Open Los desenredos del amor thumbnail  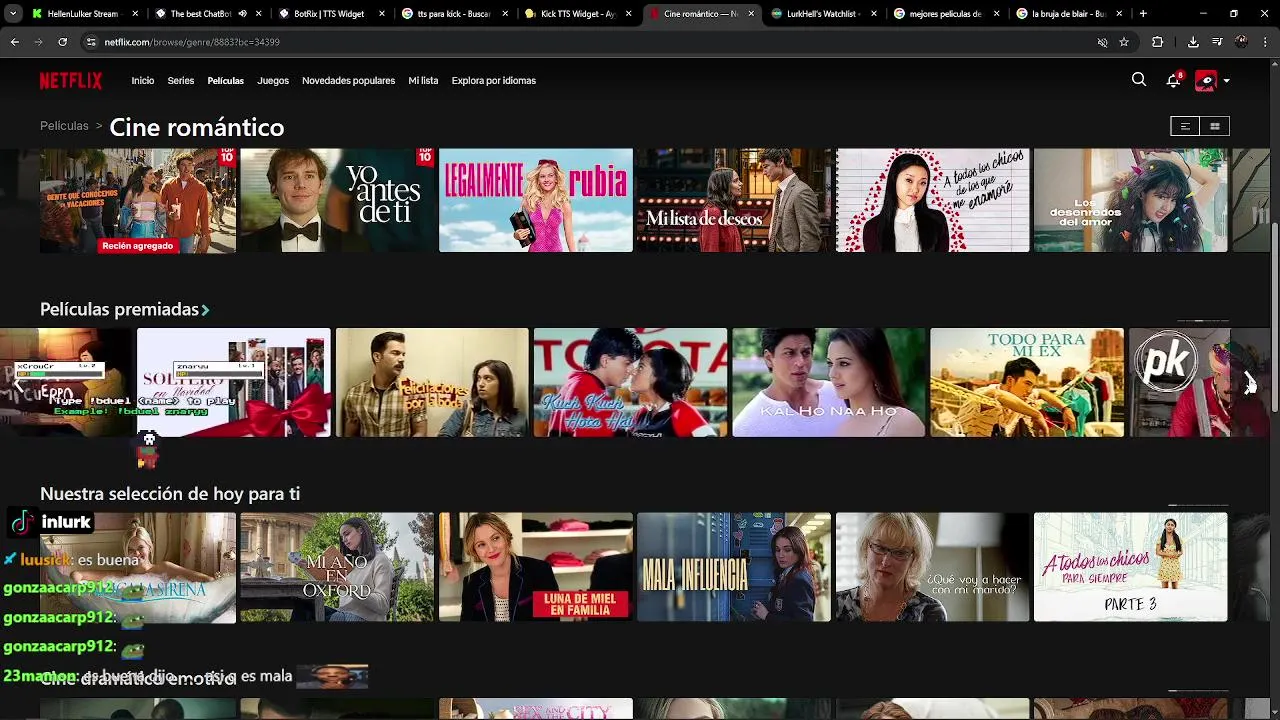(x=1131, y=200)
